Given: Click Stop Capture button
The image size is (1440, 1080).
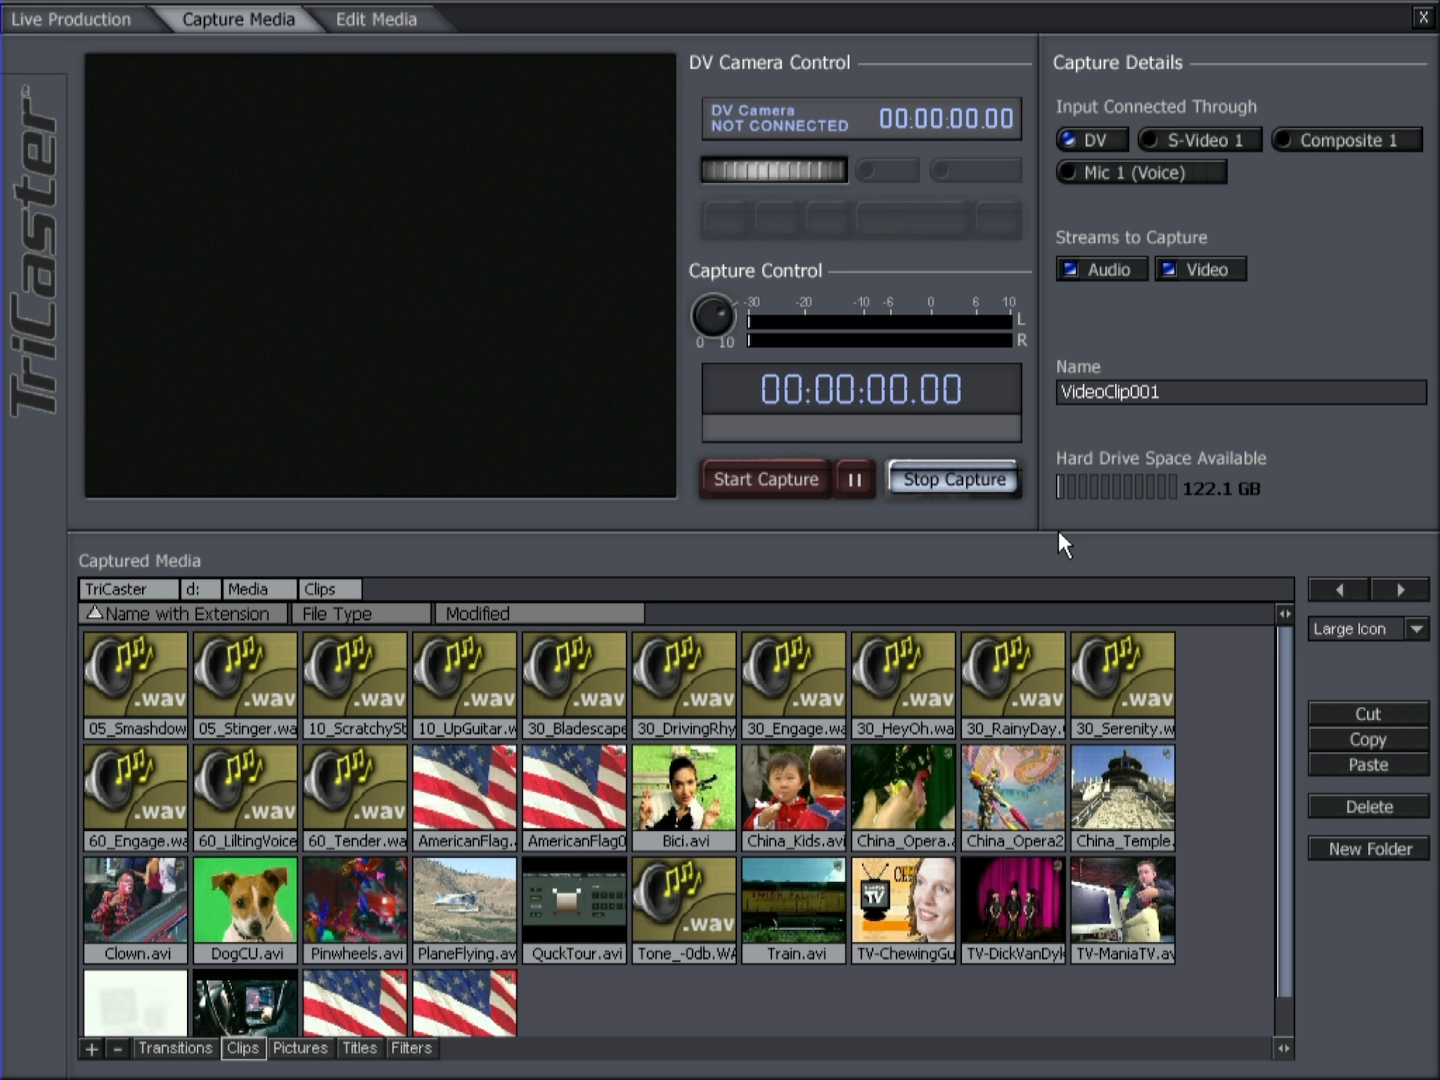Looking at the screenshot, I should point(954,479).
